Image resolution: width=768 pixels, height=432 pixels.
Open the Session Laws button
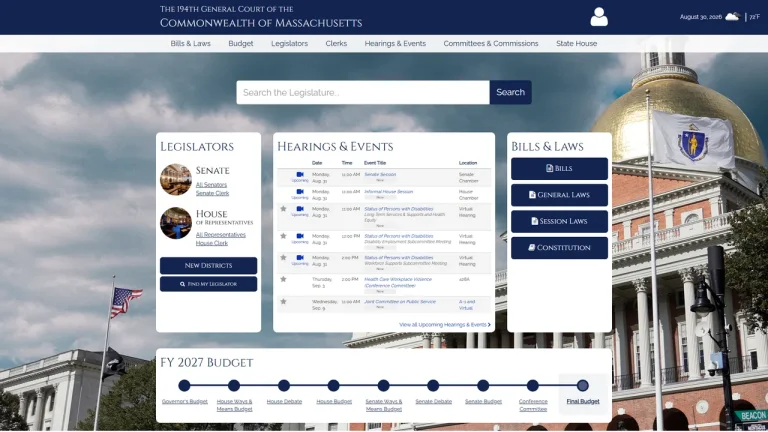coord(559,221)
